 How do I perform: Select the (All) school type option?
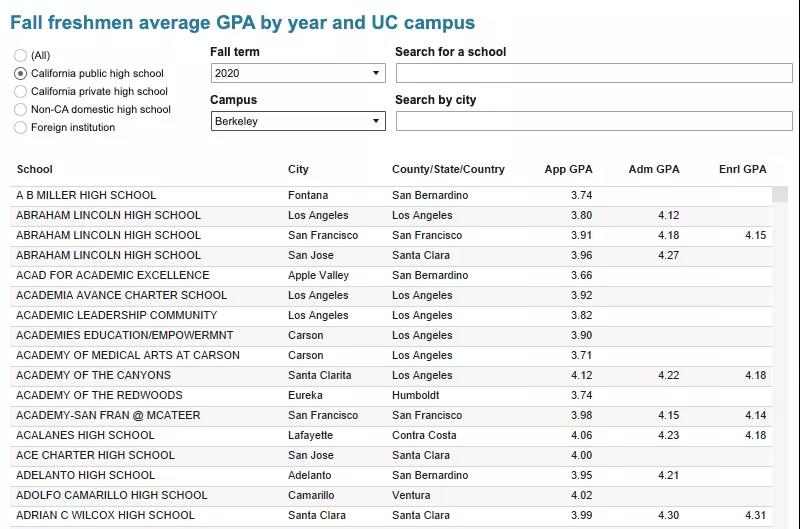coord(21,56)
